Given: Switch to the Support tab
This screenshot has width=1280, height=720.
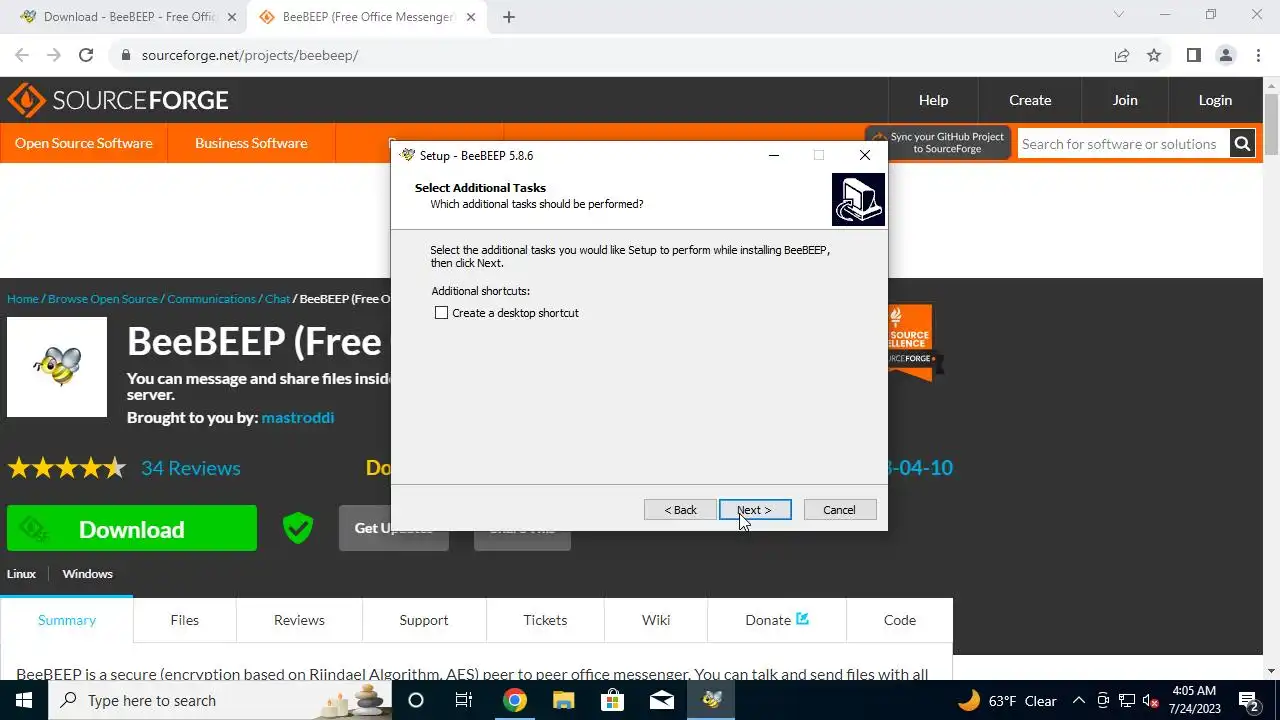Looking at the screenshot, I should (x=424, y=620).
